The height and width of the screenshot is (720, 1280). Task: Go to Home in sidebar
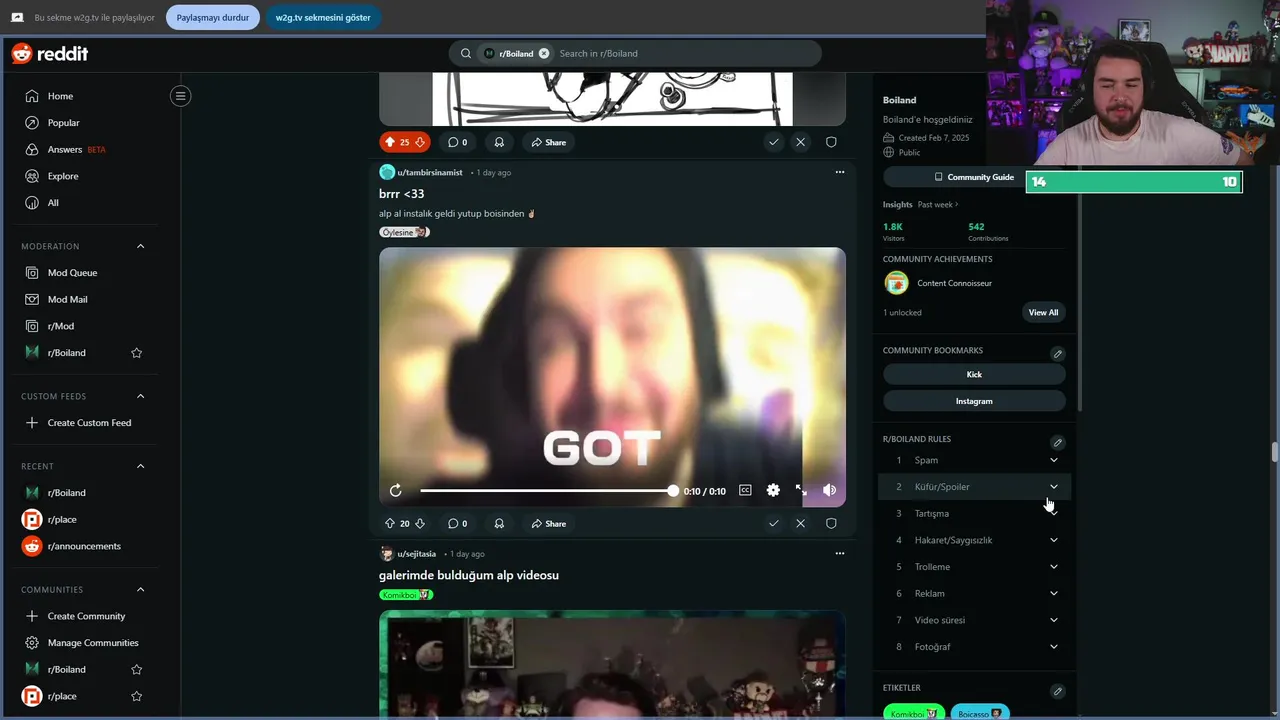[x=60, y=96]
